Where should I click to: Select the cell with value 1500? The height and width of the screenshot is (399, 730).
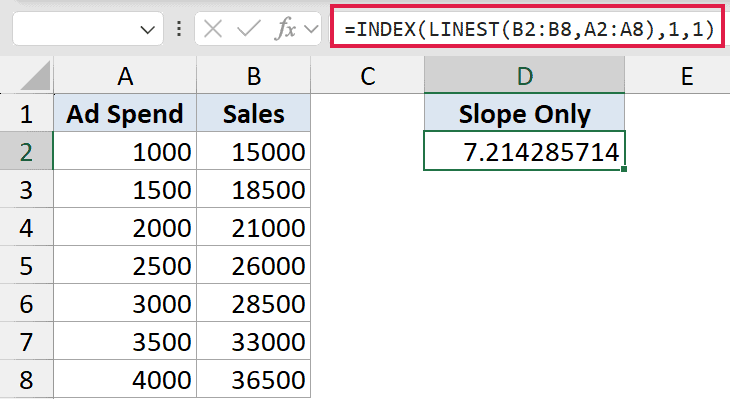tap(125, 189)
